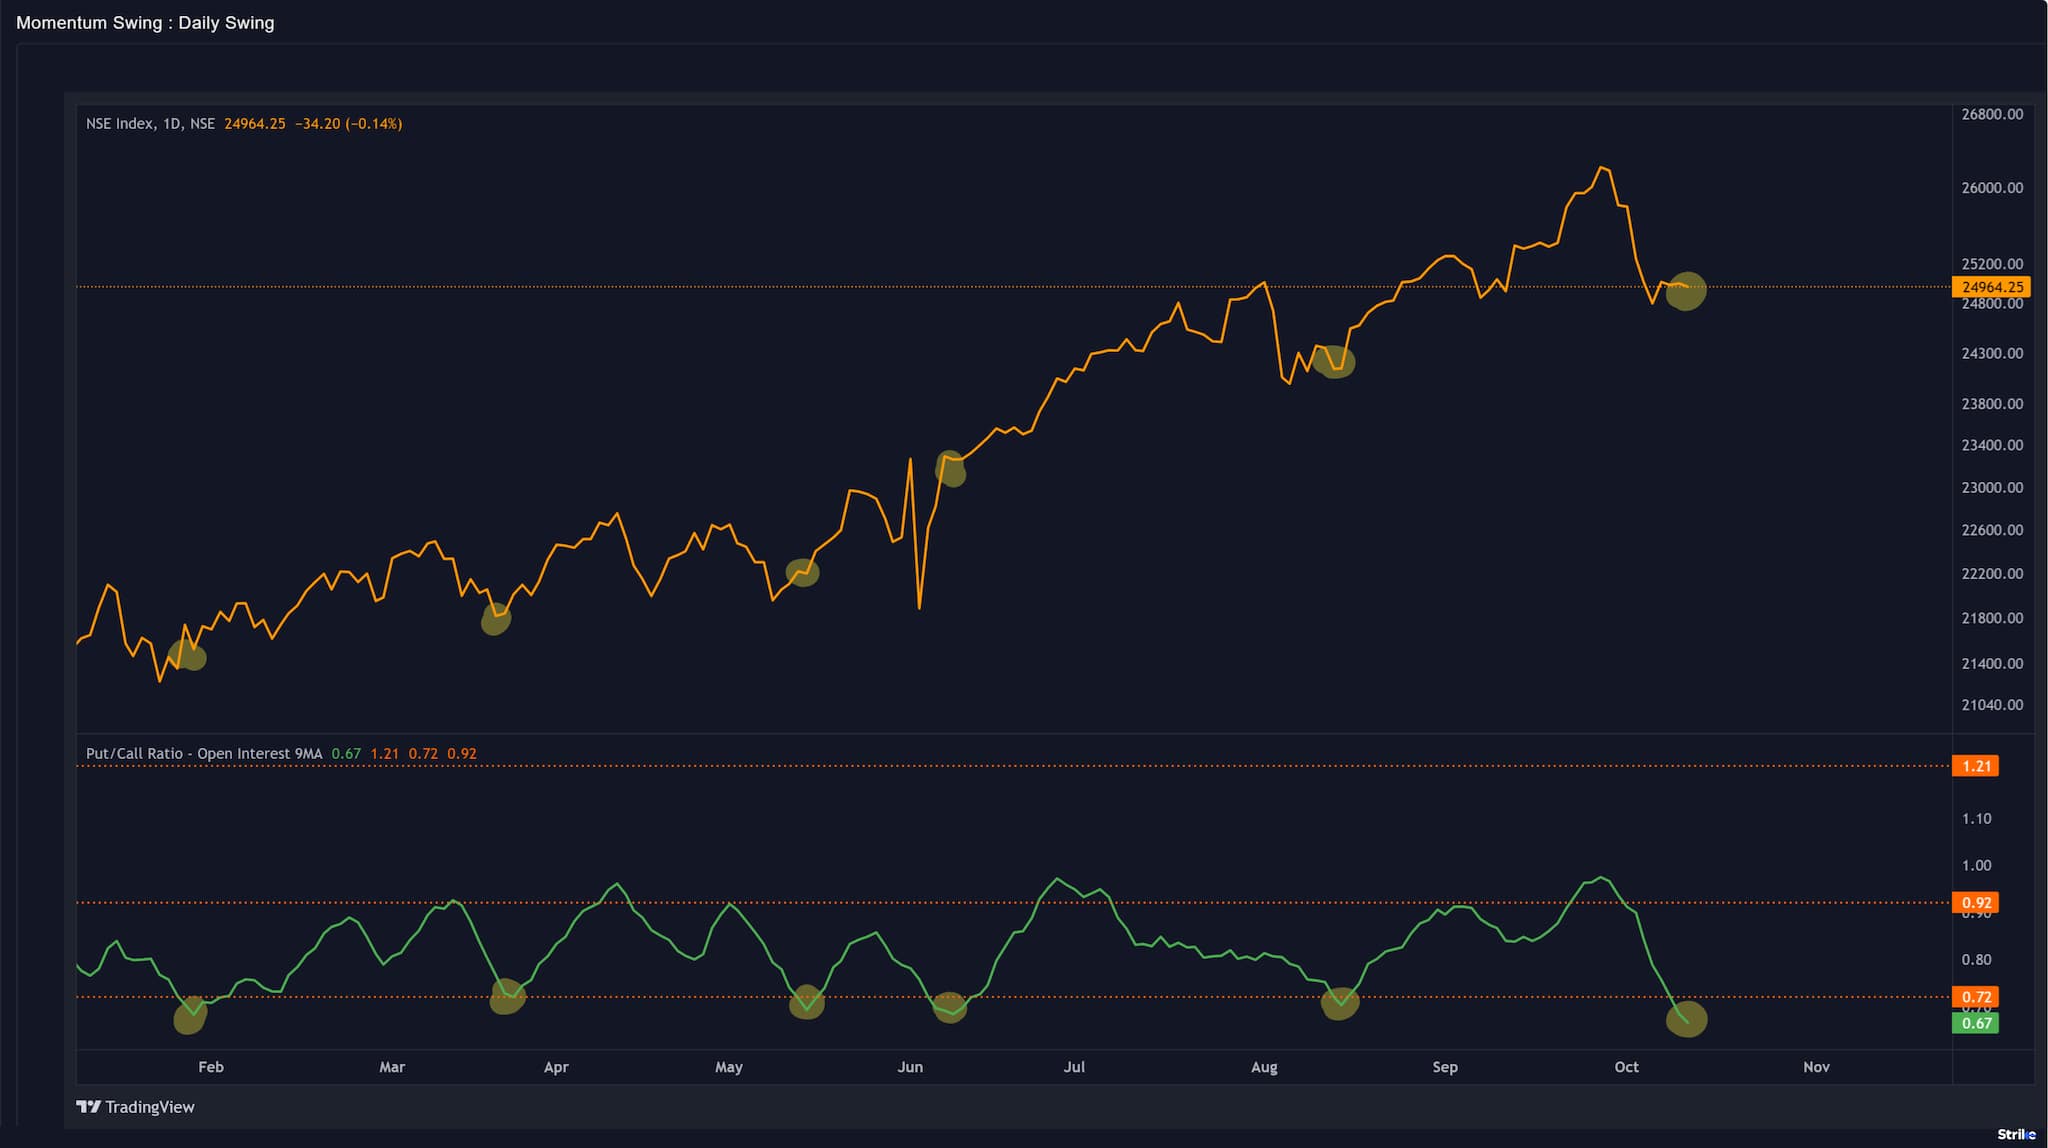Click the NSE Index, 1D legend label
This screenshot has width=2048, height=1148.
[150, 124]
